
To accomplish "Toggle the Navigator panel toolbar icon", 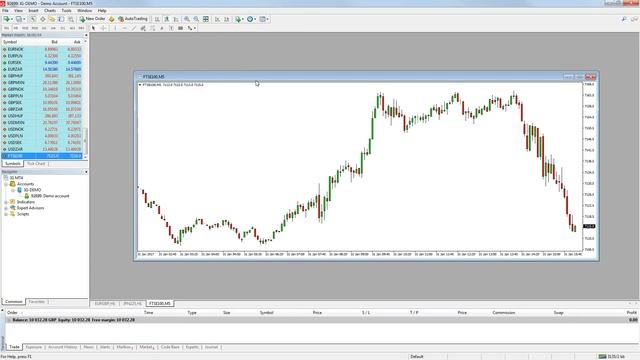I will click(x=52, y=19).
